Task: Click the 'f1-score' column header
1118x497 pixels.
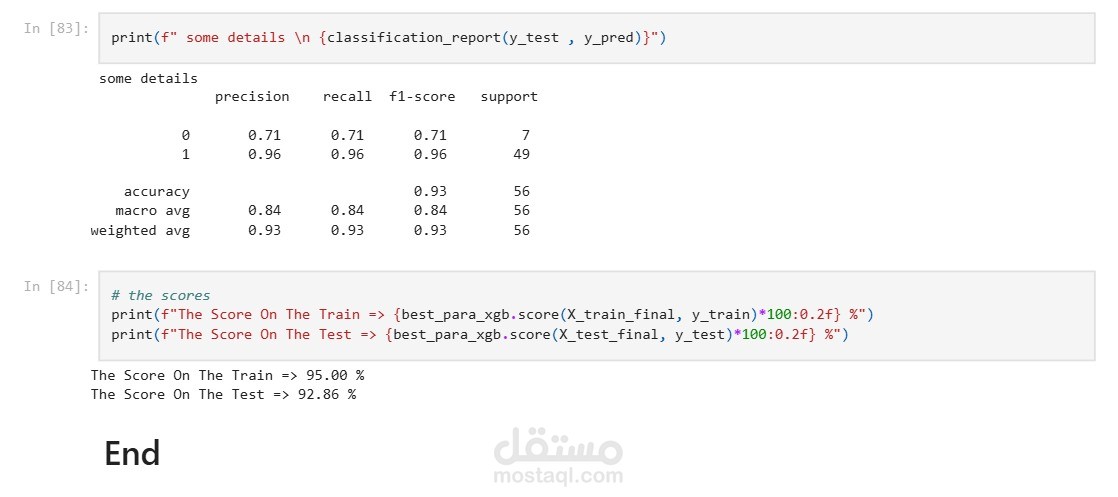Action: tap(422, 96)
